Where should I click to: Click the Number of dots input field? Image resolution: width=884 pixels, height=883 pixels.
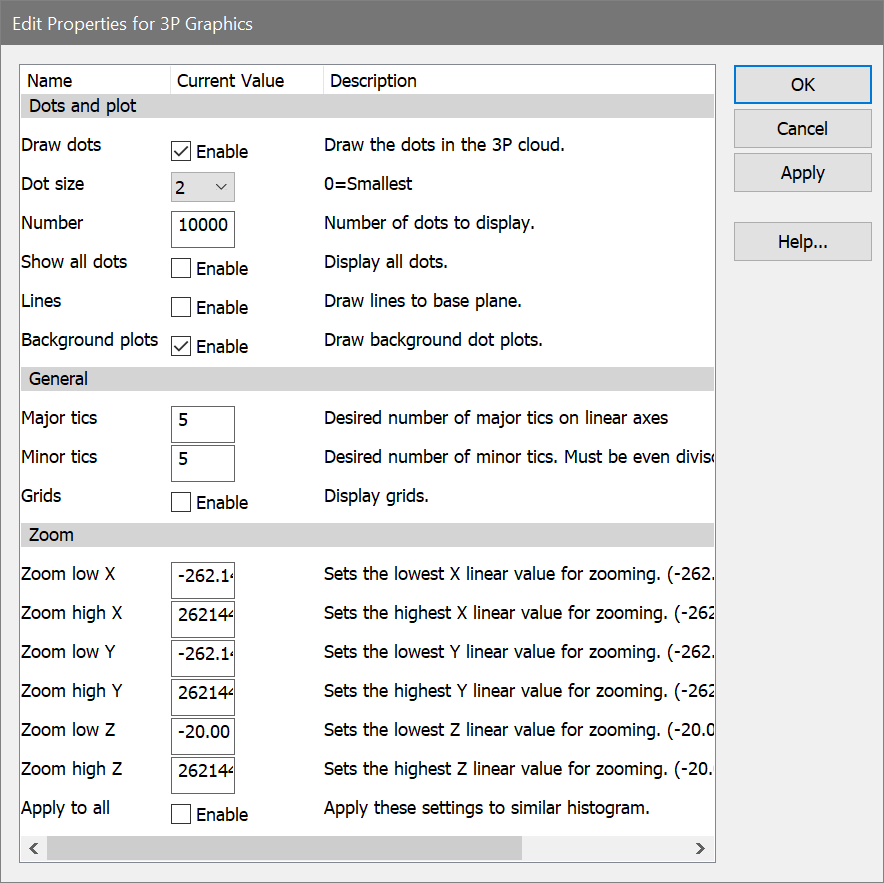tap(203, 226)
